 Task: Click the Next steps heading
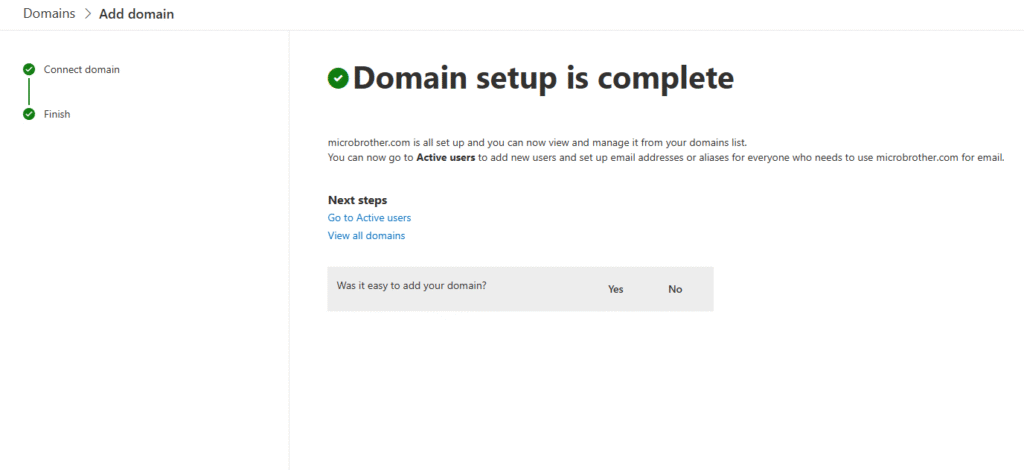point(357,200)
